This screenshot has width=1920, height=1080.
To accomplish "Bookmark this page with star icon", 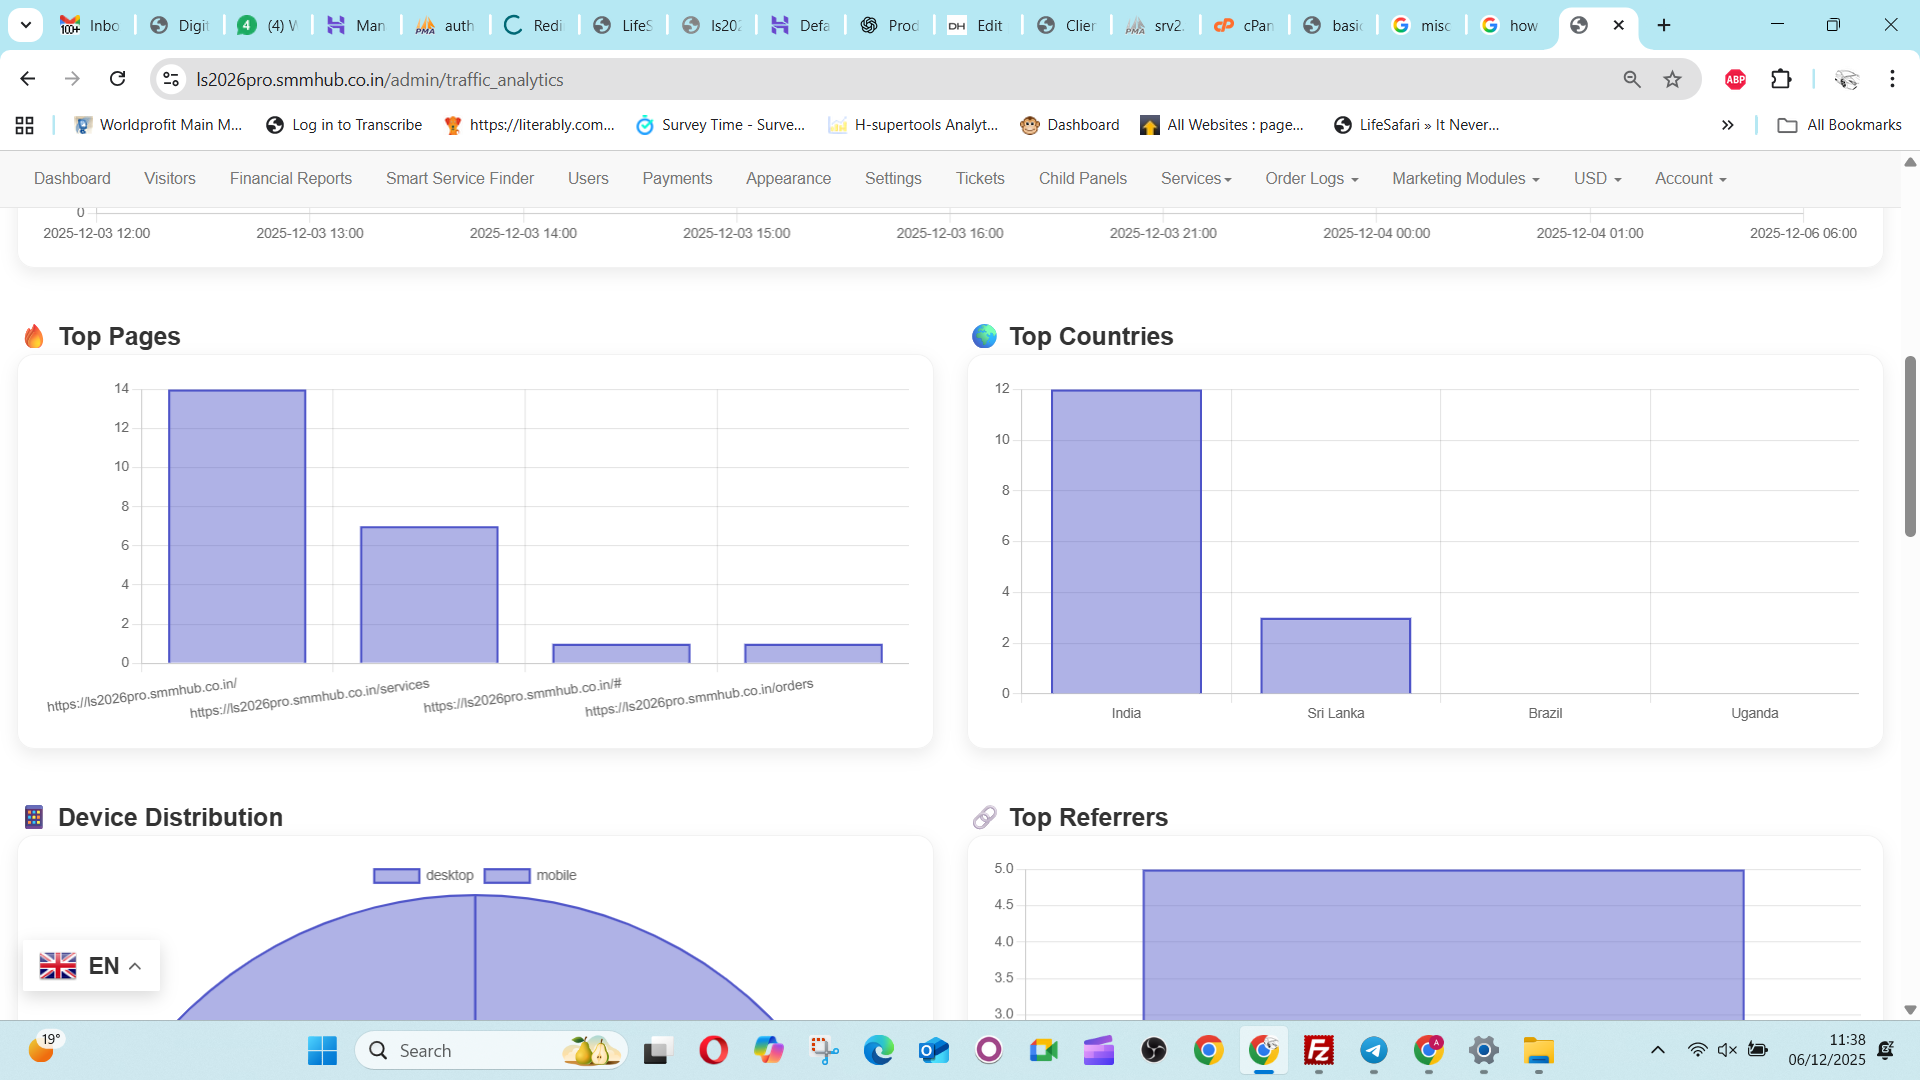I will point(1672,79).
